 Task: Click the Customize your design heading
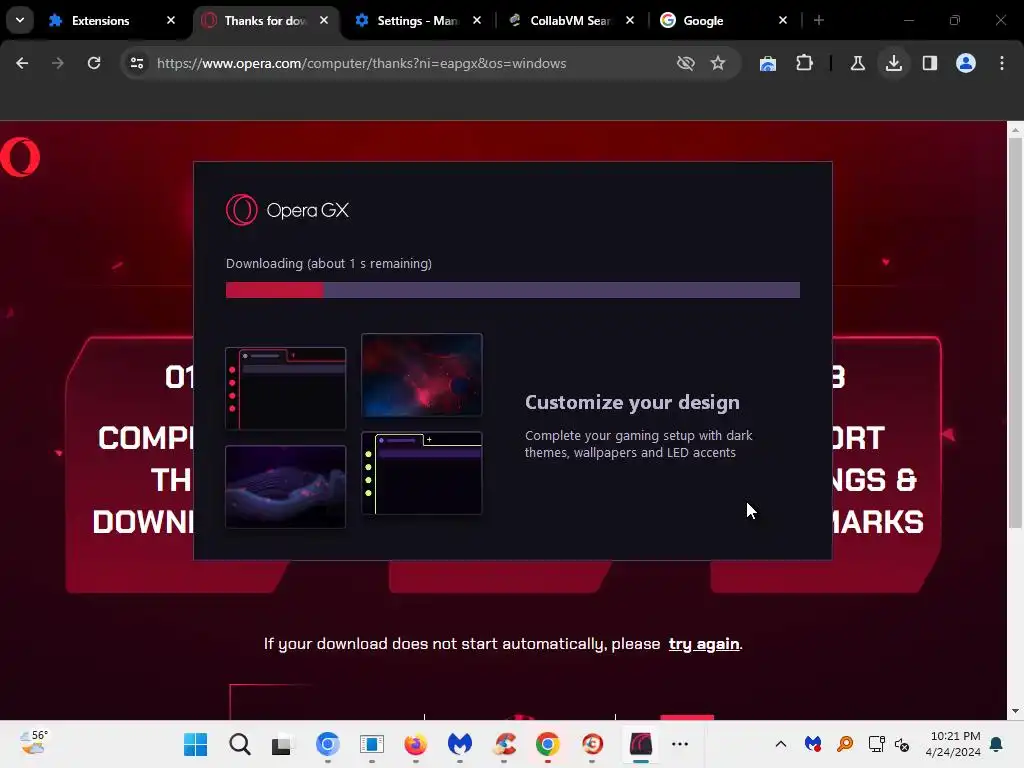[x=632, y=402]
